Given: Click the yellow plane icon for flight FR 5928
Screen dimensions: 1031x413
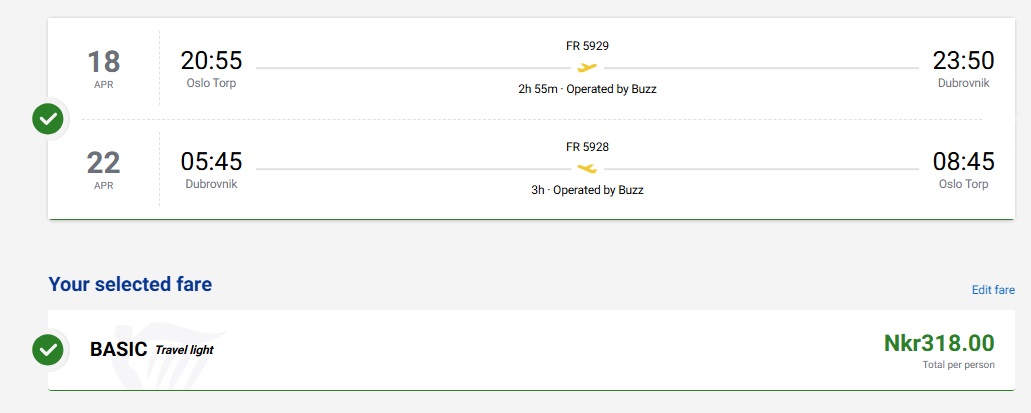Looking at the screenshot, I should click(587, 168).
